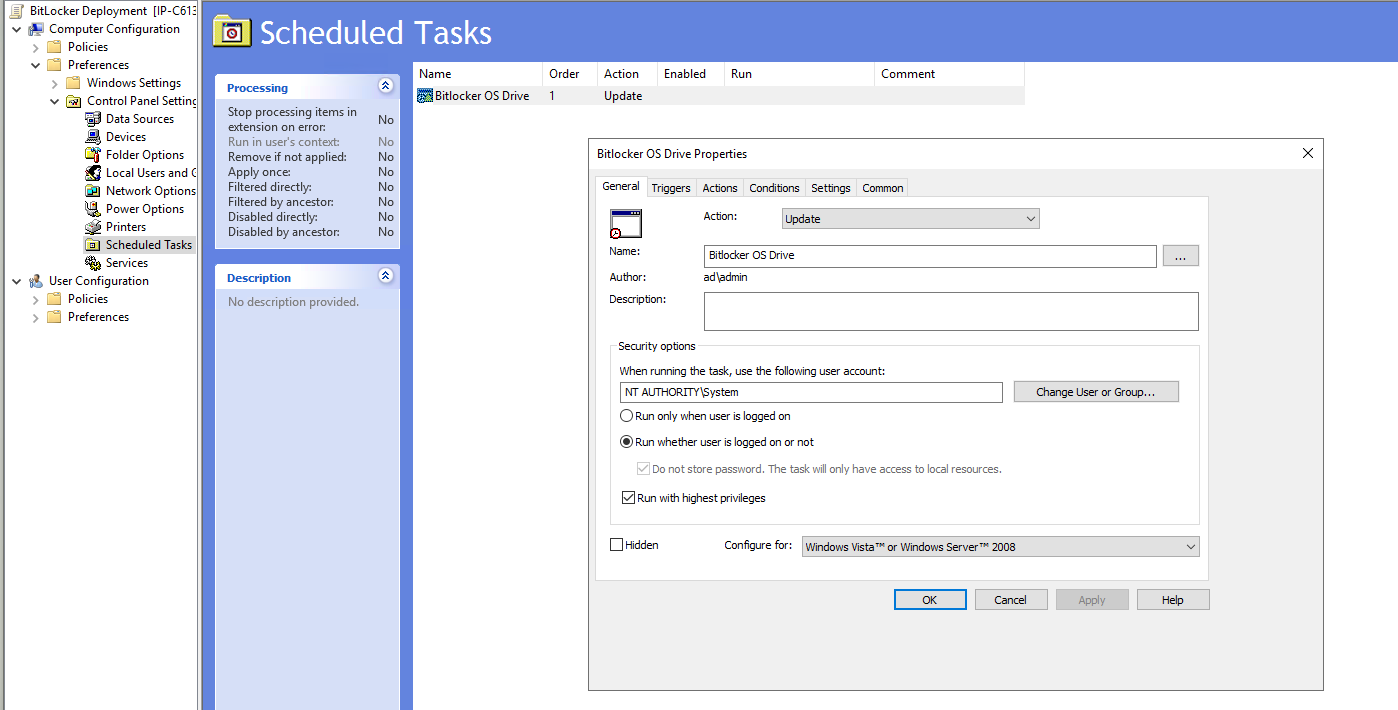Click Preferences folder icon under User Configuration
This screenshot has width=1398, height=710.
(x=55, y=317)
